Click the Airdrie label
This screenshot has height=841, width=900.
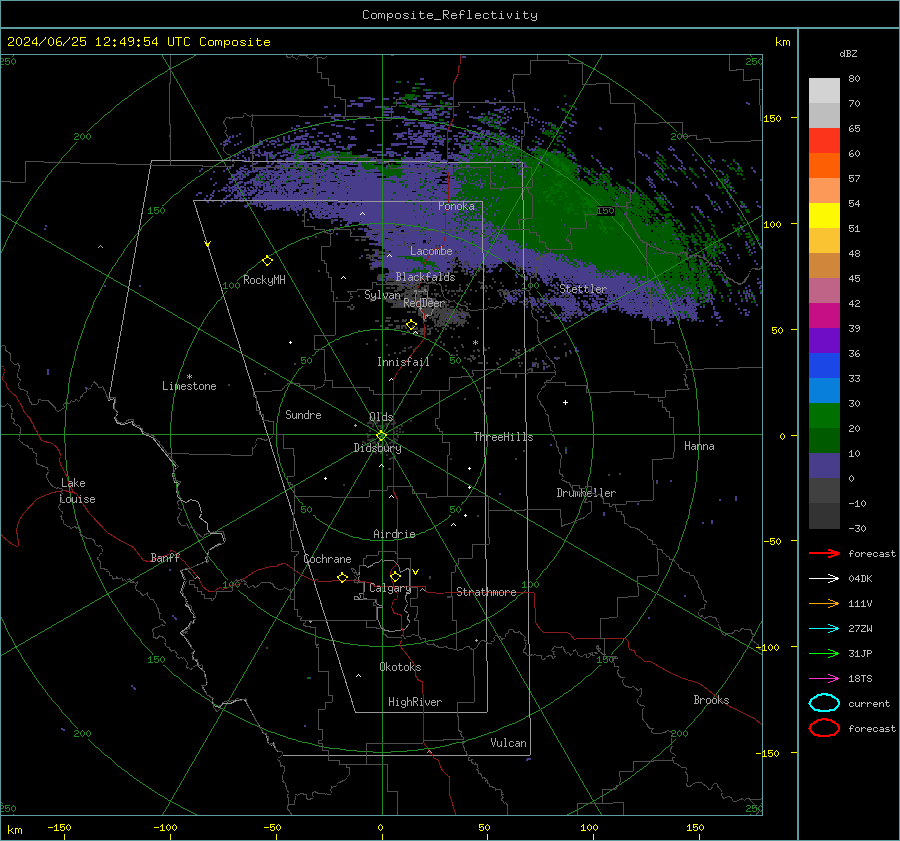(x=394, y=534)
